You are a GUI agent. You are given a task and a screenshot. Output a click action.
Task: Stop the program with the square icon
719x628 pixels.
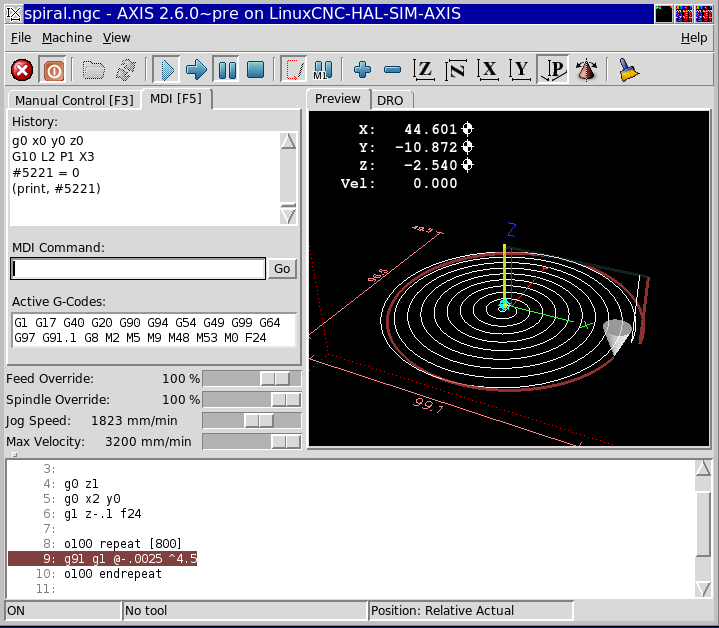pos(255,71)
